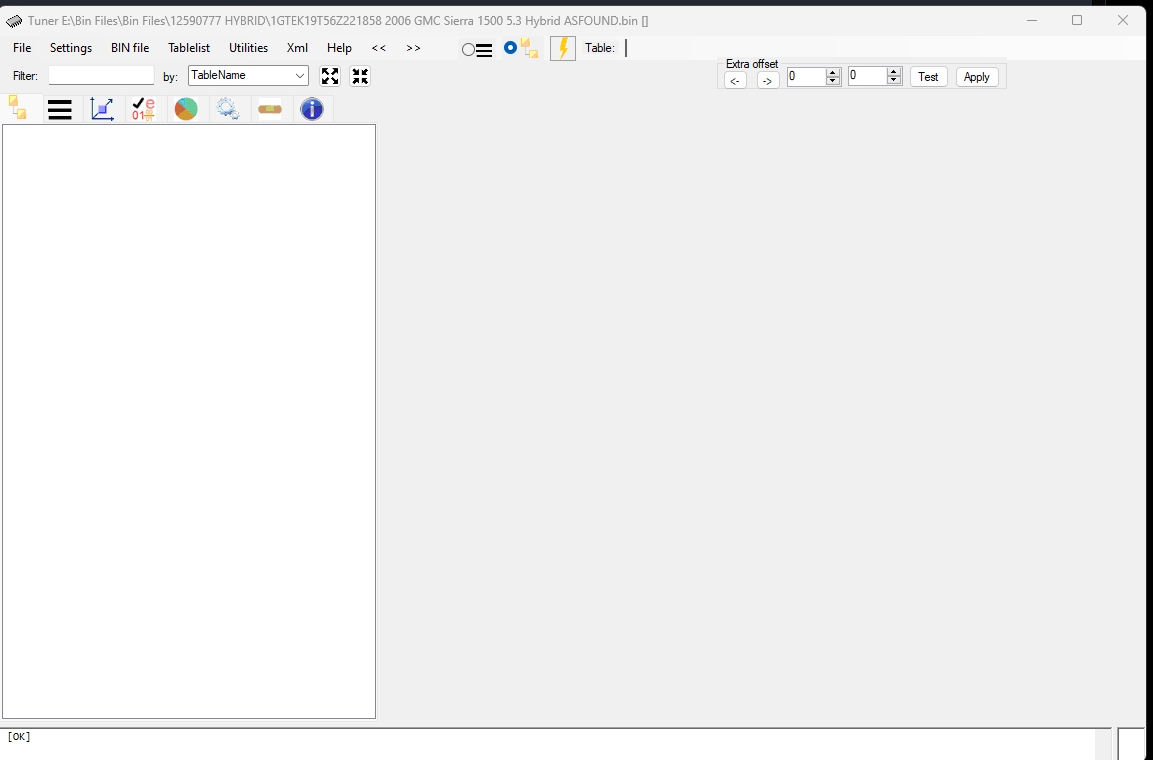Screen dimensions: 1153x760
Task: Click the Filter text input field
Action: pyautogui.click(x=101, y=75)
